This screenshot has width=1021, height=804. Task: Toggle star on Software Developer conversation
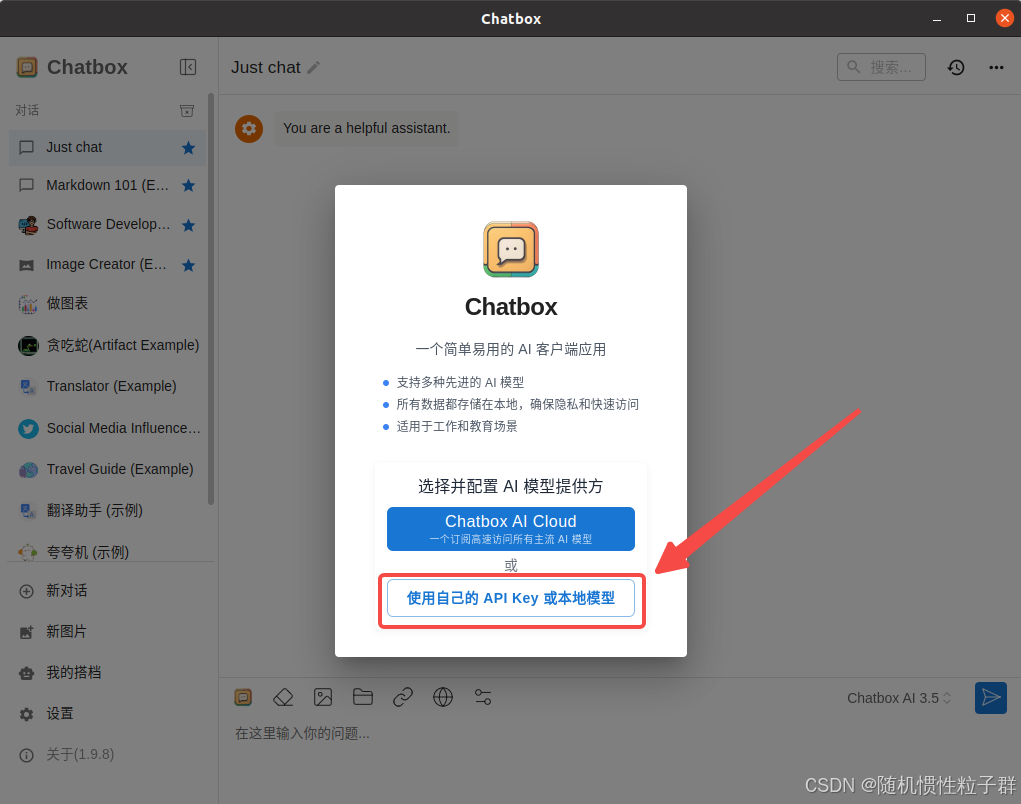[188, 225]
